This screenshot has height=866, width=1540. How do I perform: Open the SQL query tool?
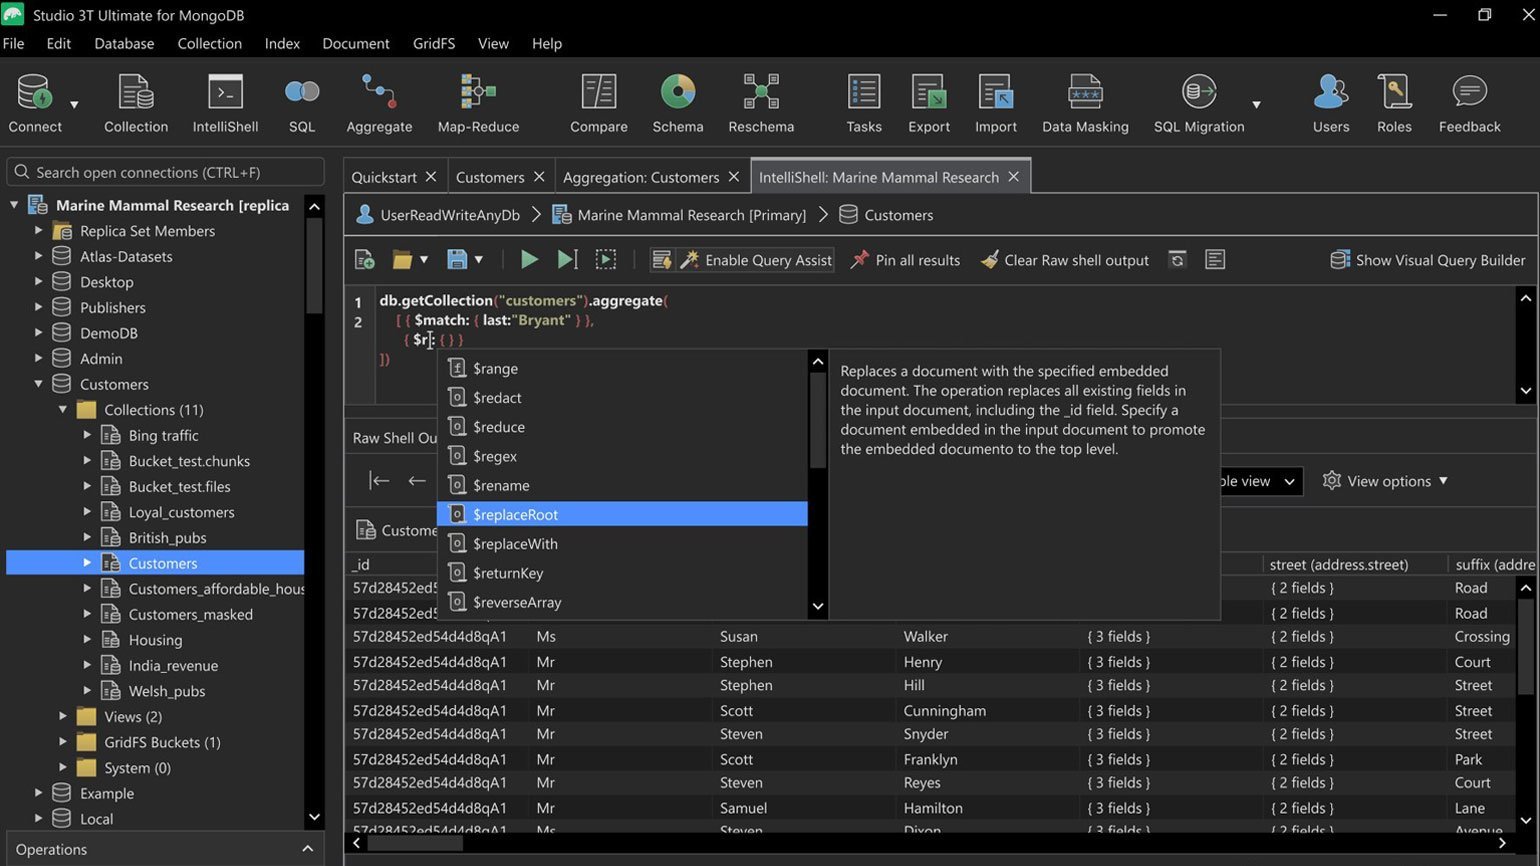[302, 103]
